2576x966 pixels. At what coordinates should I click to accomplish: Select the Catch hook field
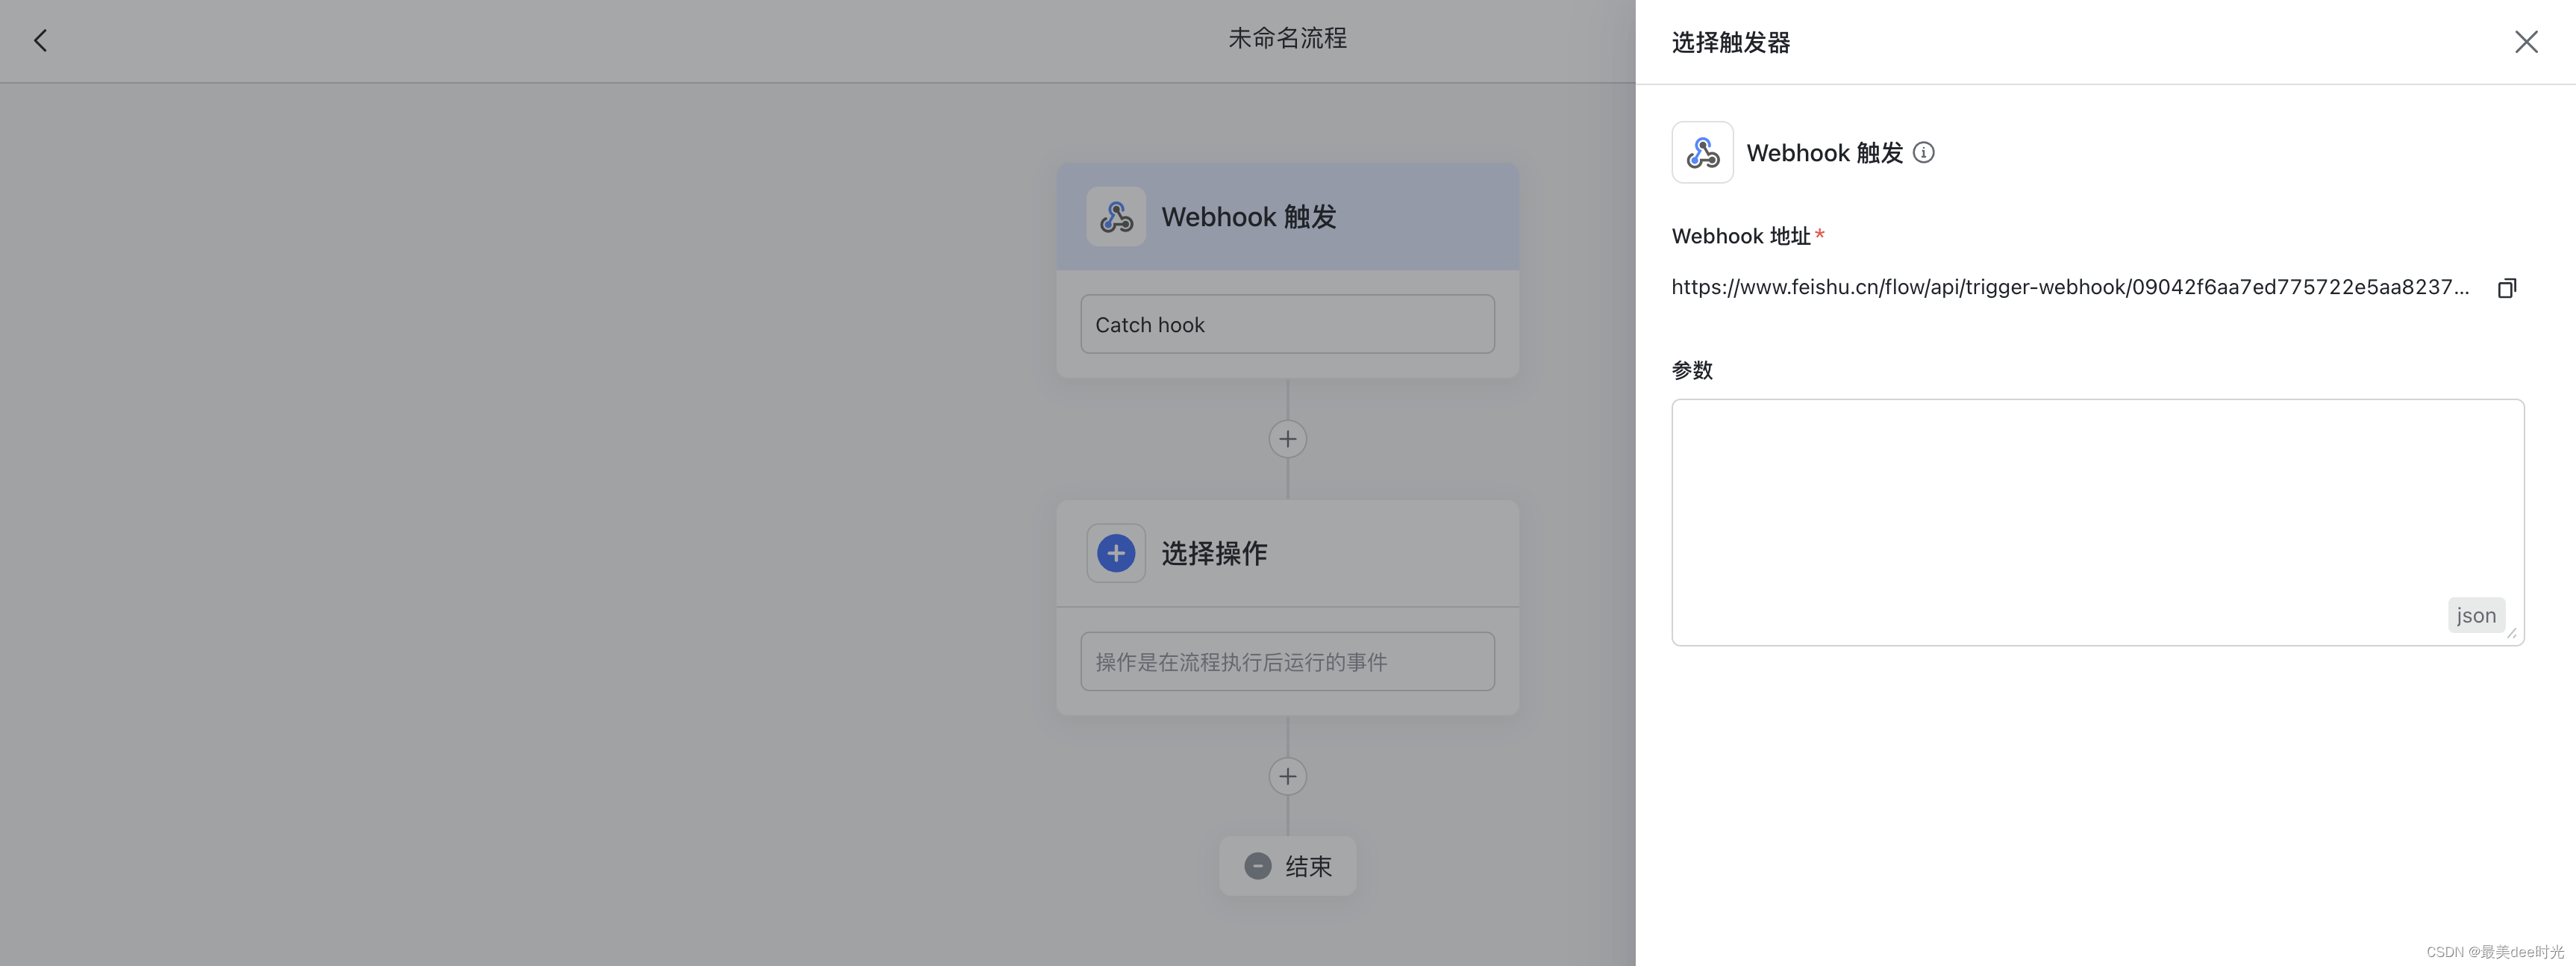[x=1287, y=324]
